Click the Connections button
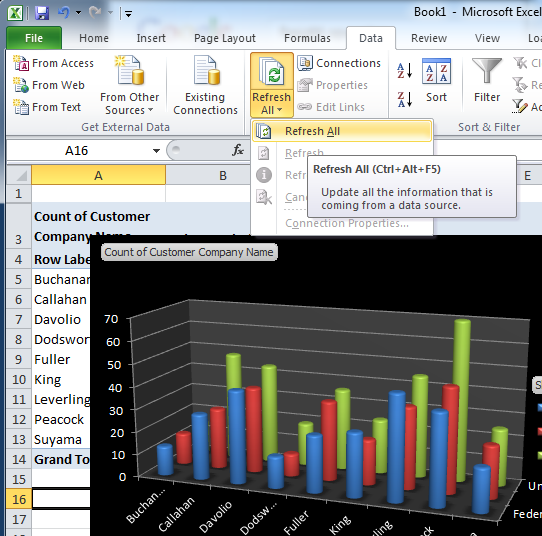Image resolution: width=542 pixels, height=536 pixels. click(339, 63)
